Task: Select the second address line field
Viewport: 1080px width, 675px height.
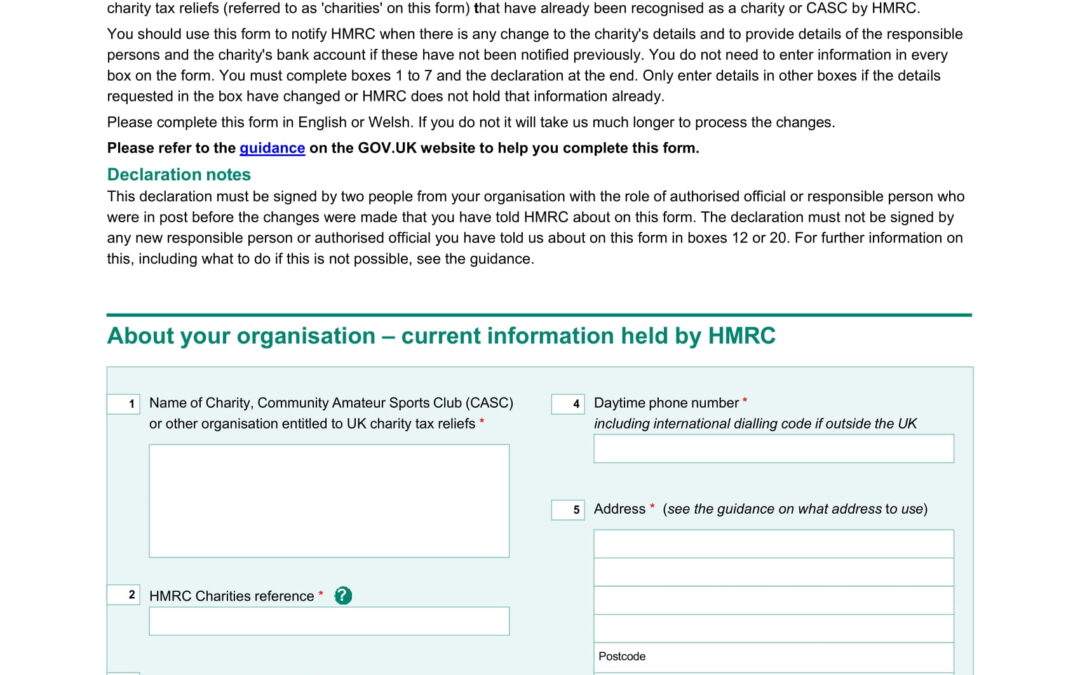Action: click(x=774, y=570)
